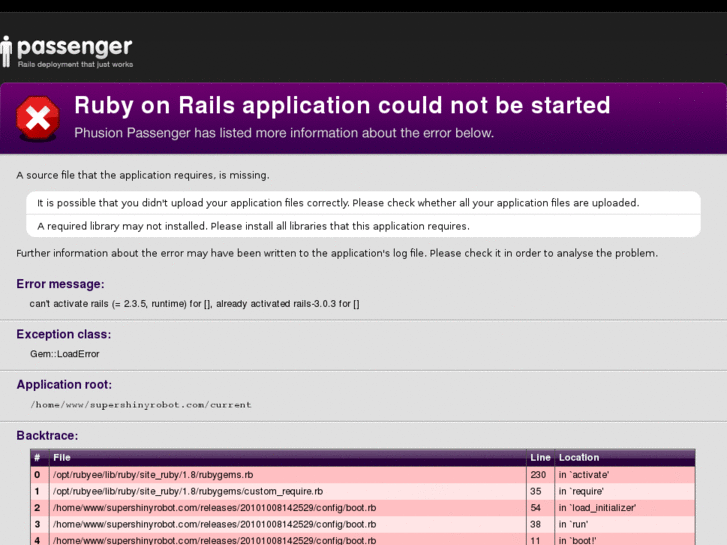This screenshot has height=545, width=727.
Task: Click the supershinyrobot.com current path
Action: click(141, 405)
